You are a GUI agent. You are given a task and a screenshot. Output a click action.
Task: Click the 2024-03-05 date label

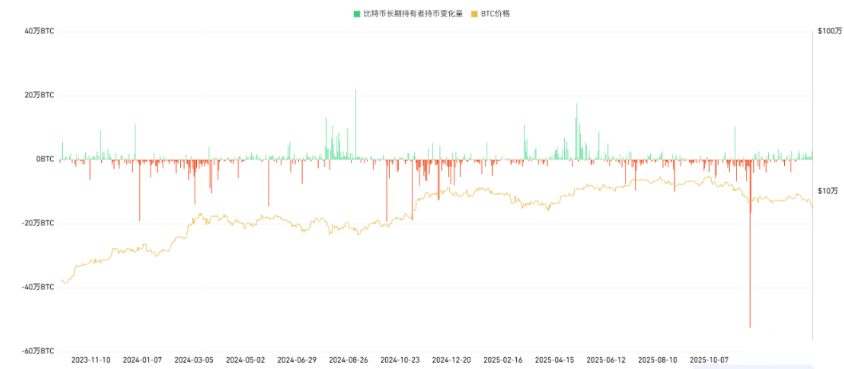pos(194,359)
